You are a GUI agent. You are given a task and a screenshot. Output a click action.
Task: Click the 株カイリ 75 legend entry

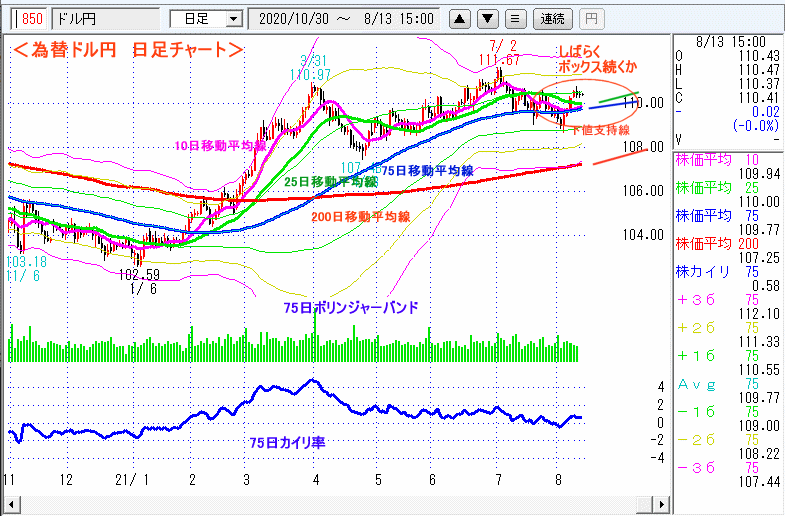726,271
